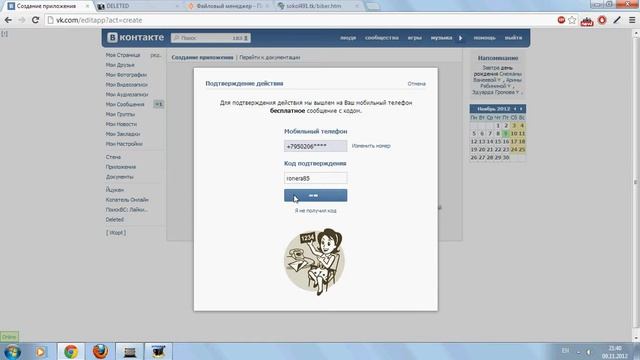640x360 pixels.
Task: Switch to the Создание приложения tab
Action: click(48, 6)
